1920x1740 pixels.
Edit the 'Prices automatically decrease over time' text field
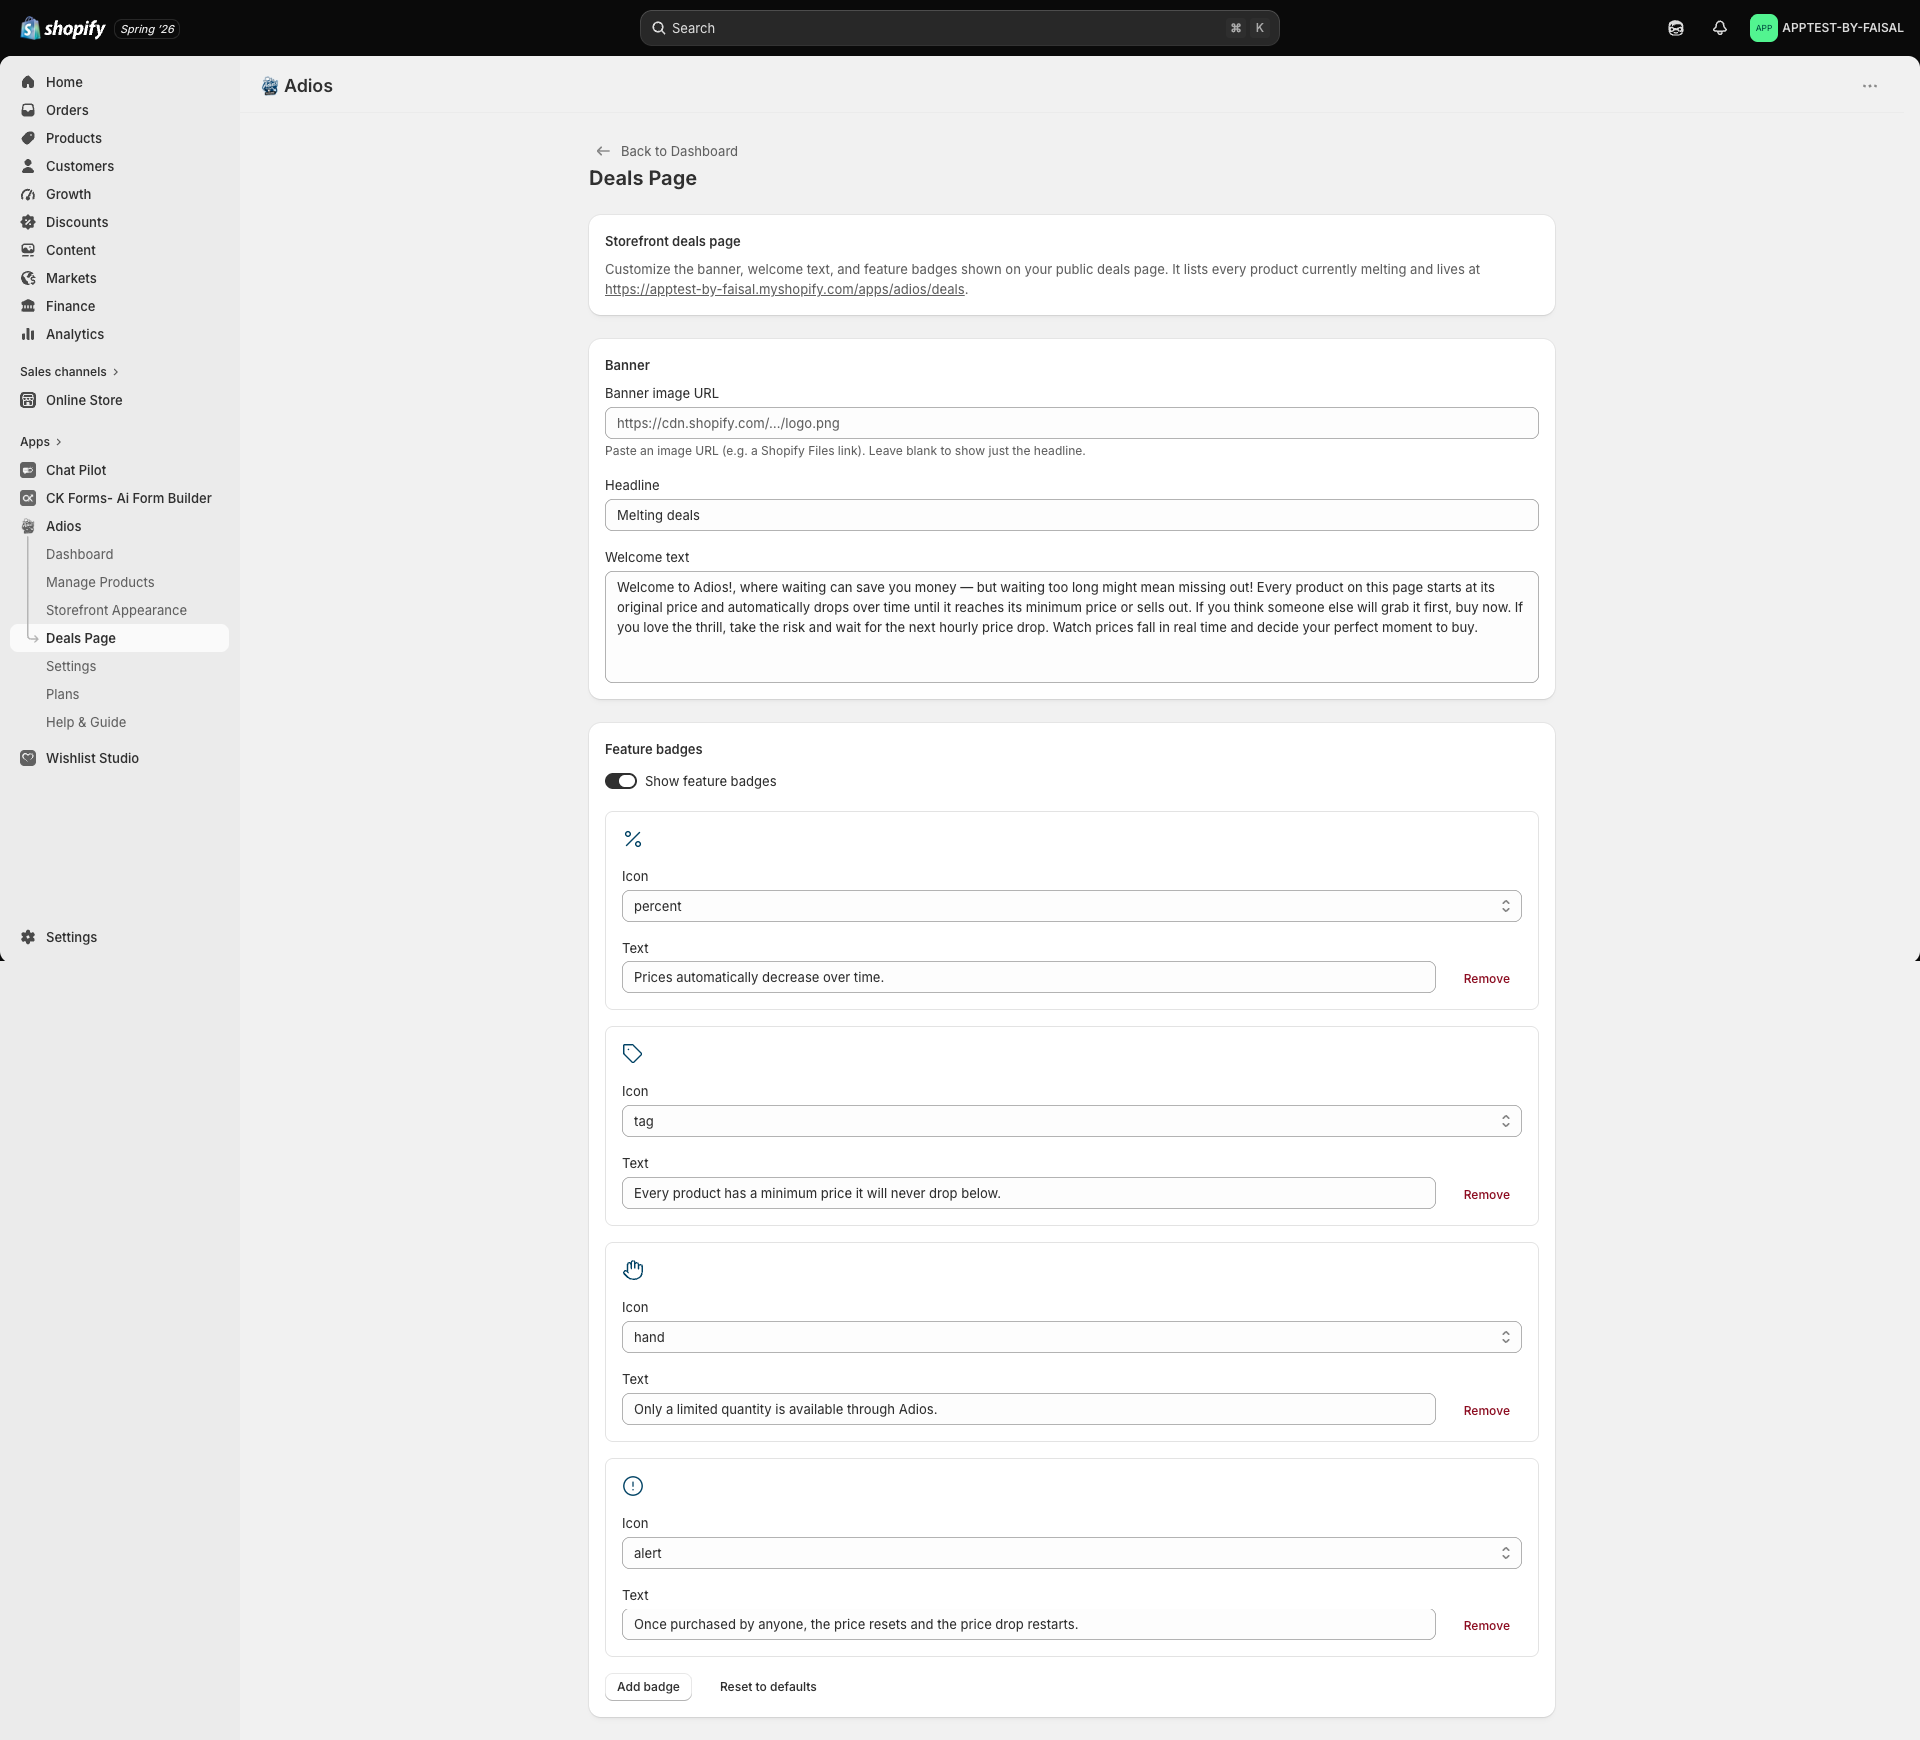pos(1029,977)
